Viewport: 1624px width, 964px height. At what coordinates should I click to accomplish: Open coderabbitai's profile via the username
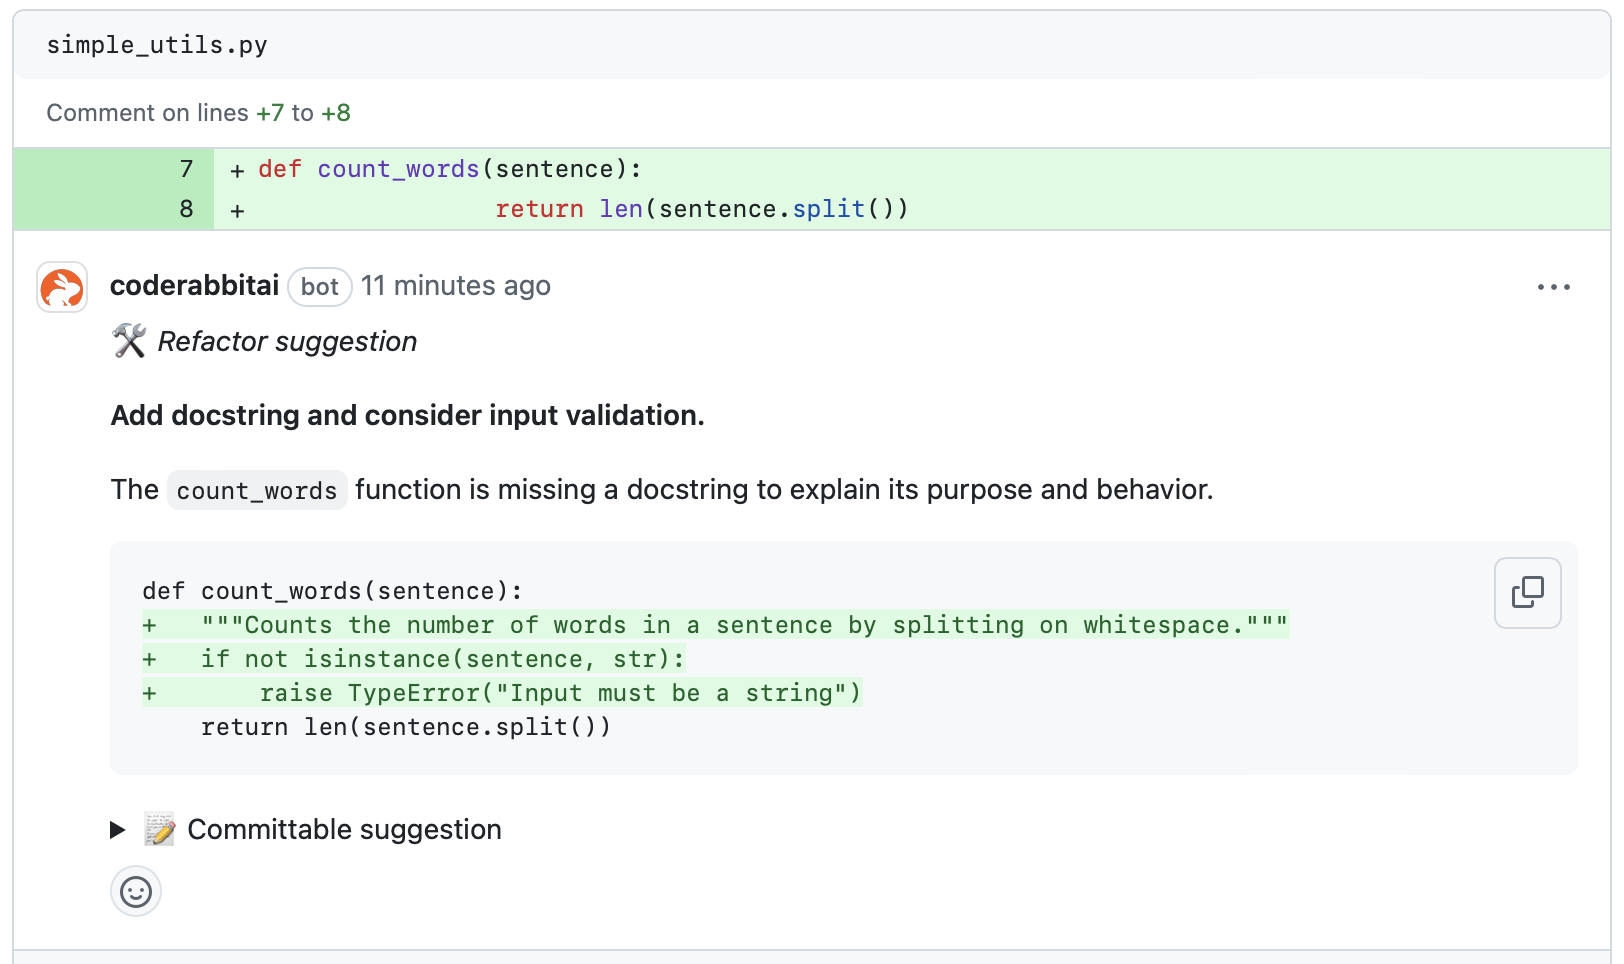pyautogui.click(x=193, y=285)
